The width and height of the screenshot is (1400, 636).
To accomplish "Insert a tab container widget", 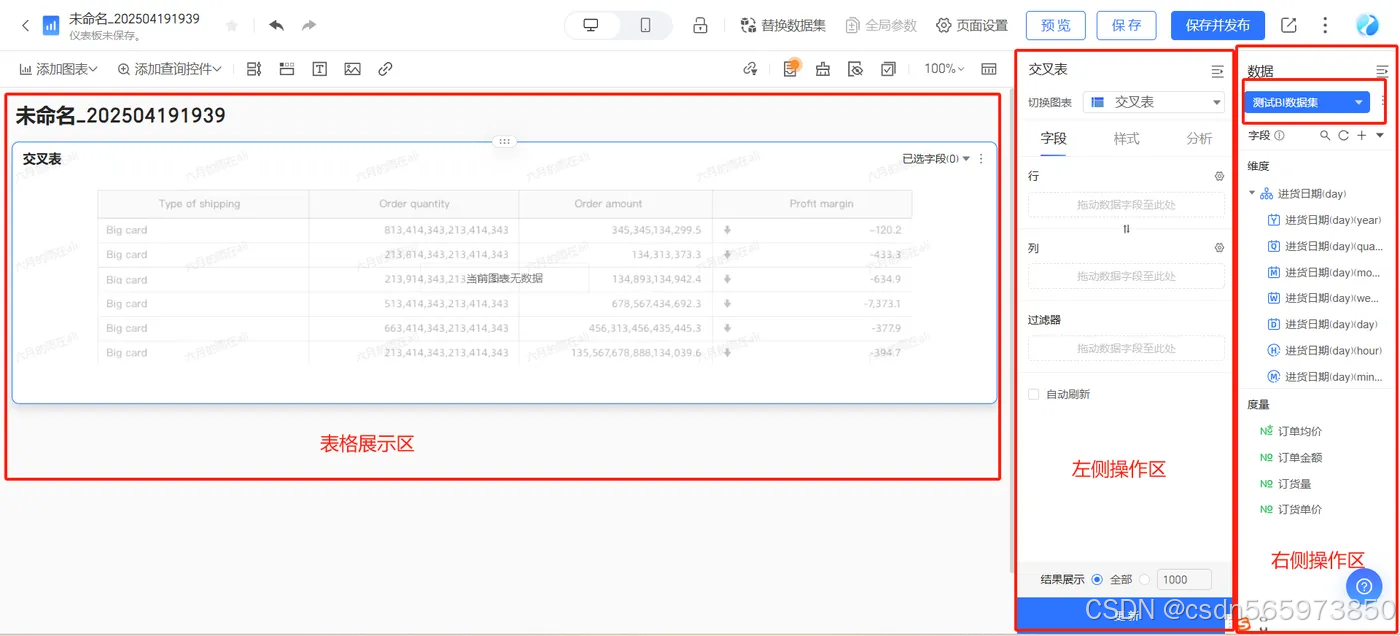I will 287,69.
